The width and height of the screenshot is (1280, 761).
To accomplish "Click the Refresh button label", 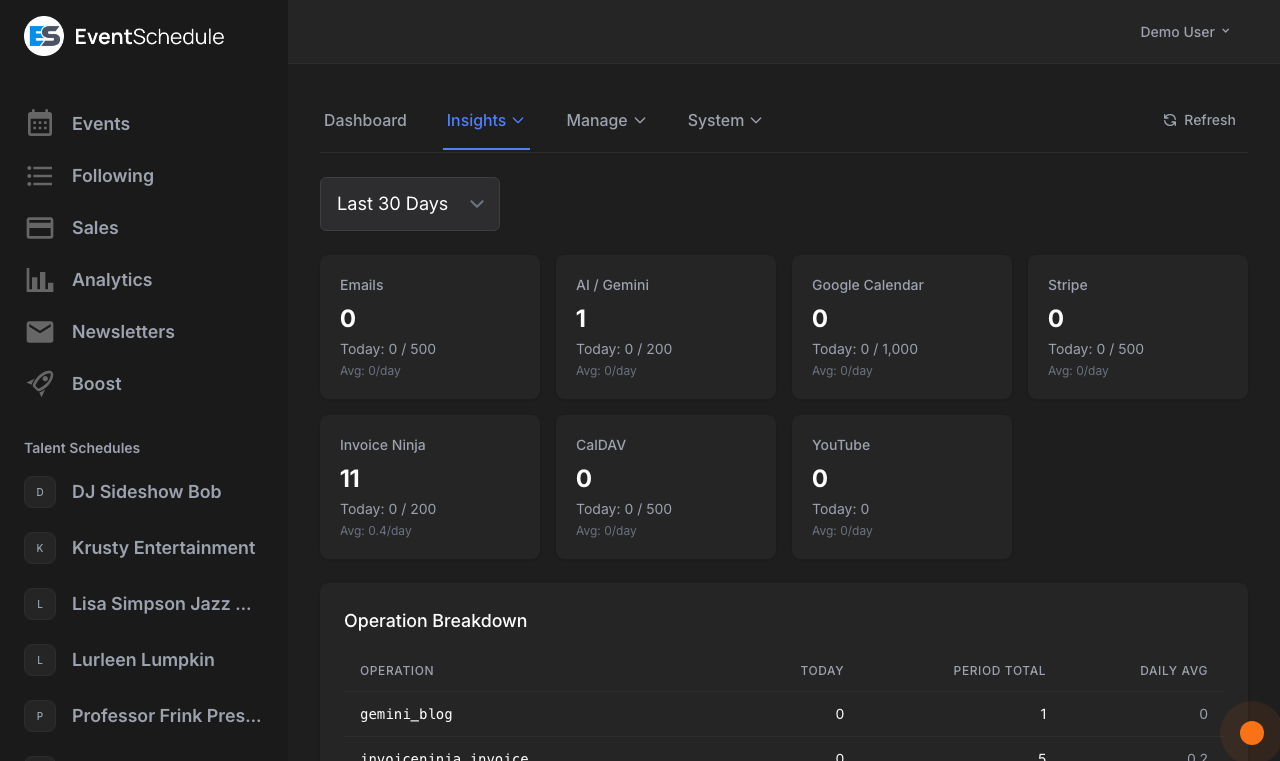I will [1210, 120].
